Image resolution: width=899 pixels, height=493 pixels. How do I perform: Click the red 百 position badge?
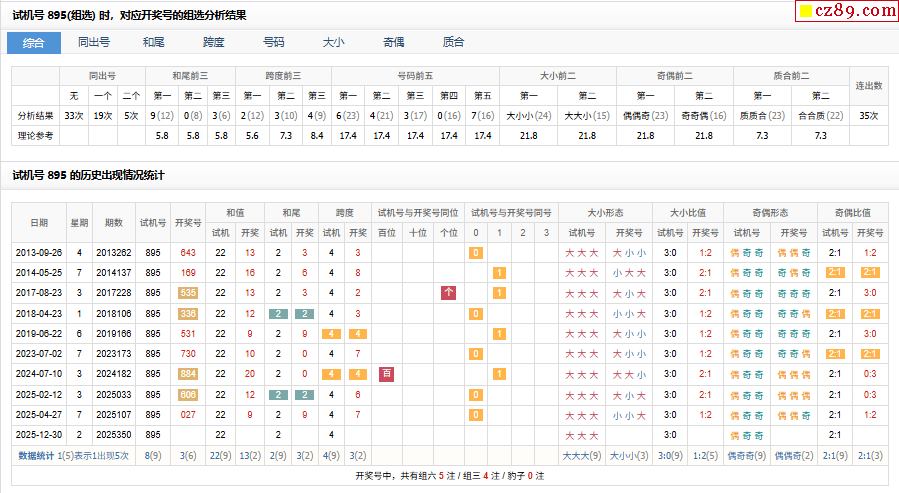point(387,374)
